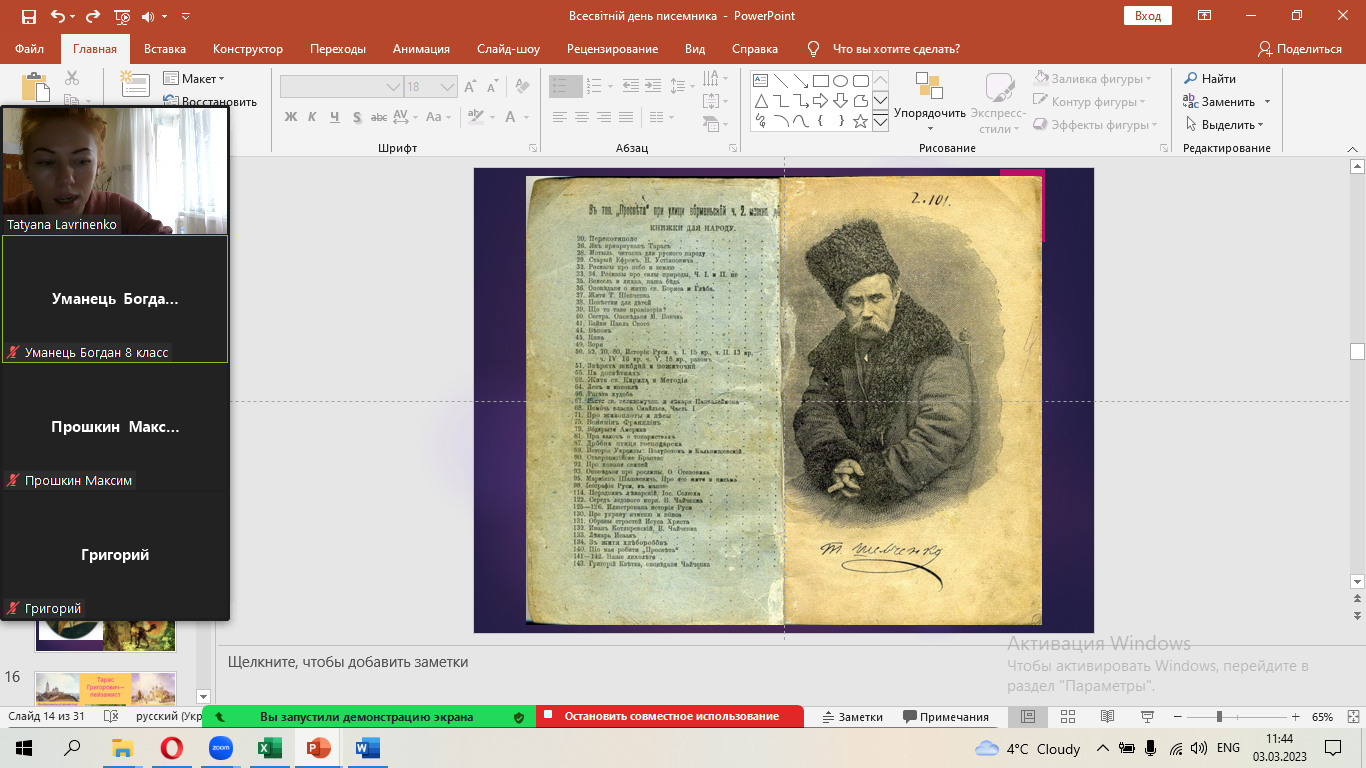
Task: Switch to the Вставка tab
Action: (x=165, y=49)
